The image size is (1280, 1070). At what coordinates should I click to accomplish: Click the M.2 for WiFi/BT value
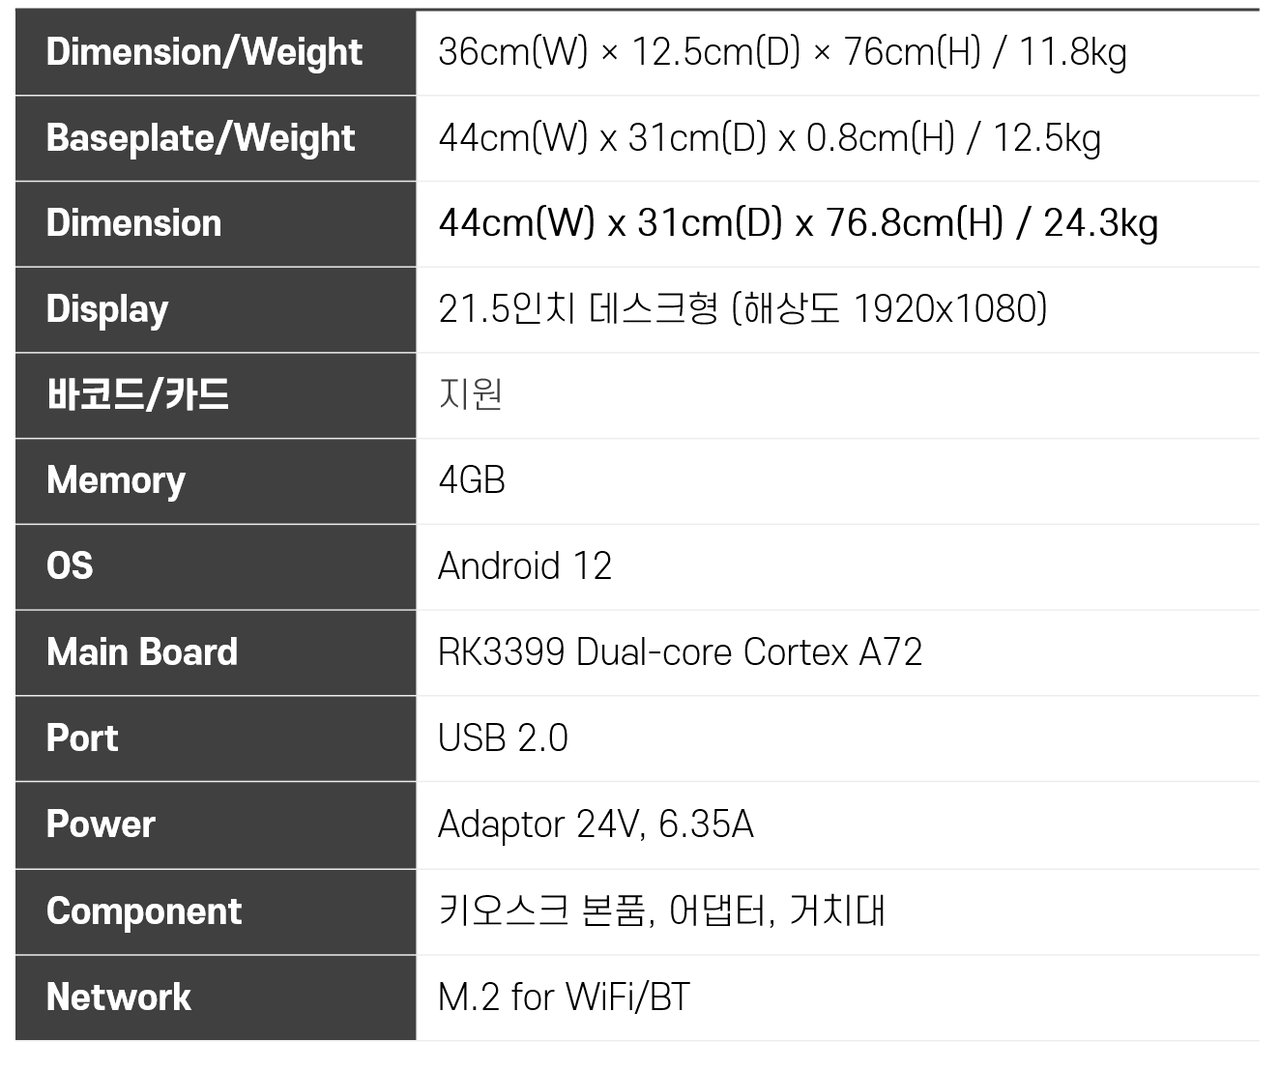564,997
